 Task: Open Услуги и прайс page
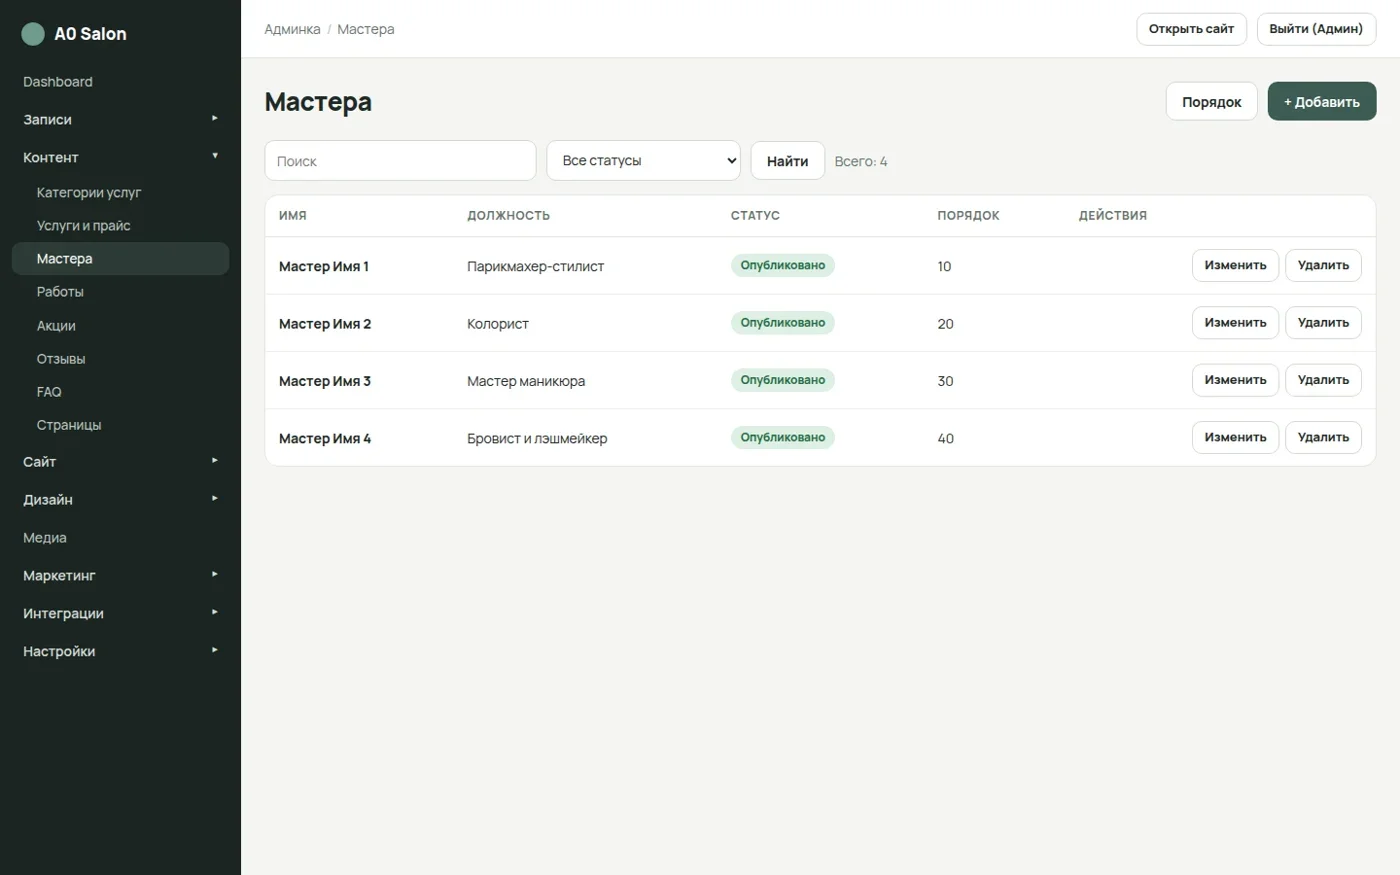click(x=120, y=225)
